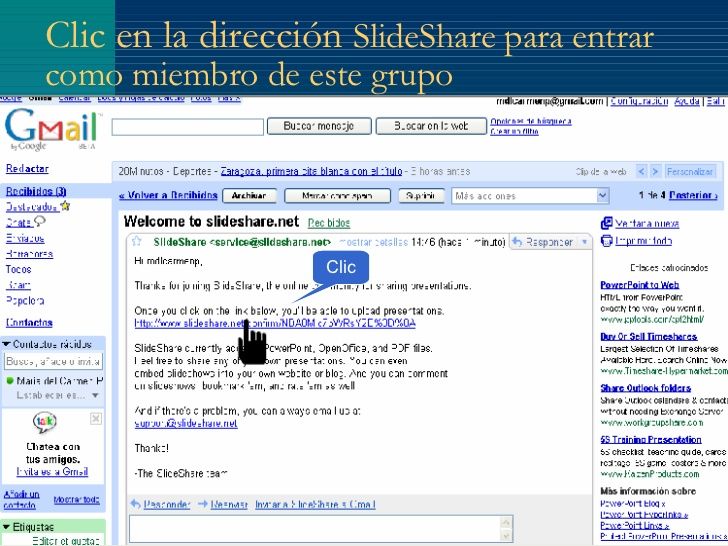This screenshot has width=728, height=546.
Task: Click Invitar a SlideShare a Gmail
Action: [315, 504]
